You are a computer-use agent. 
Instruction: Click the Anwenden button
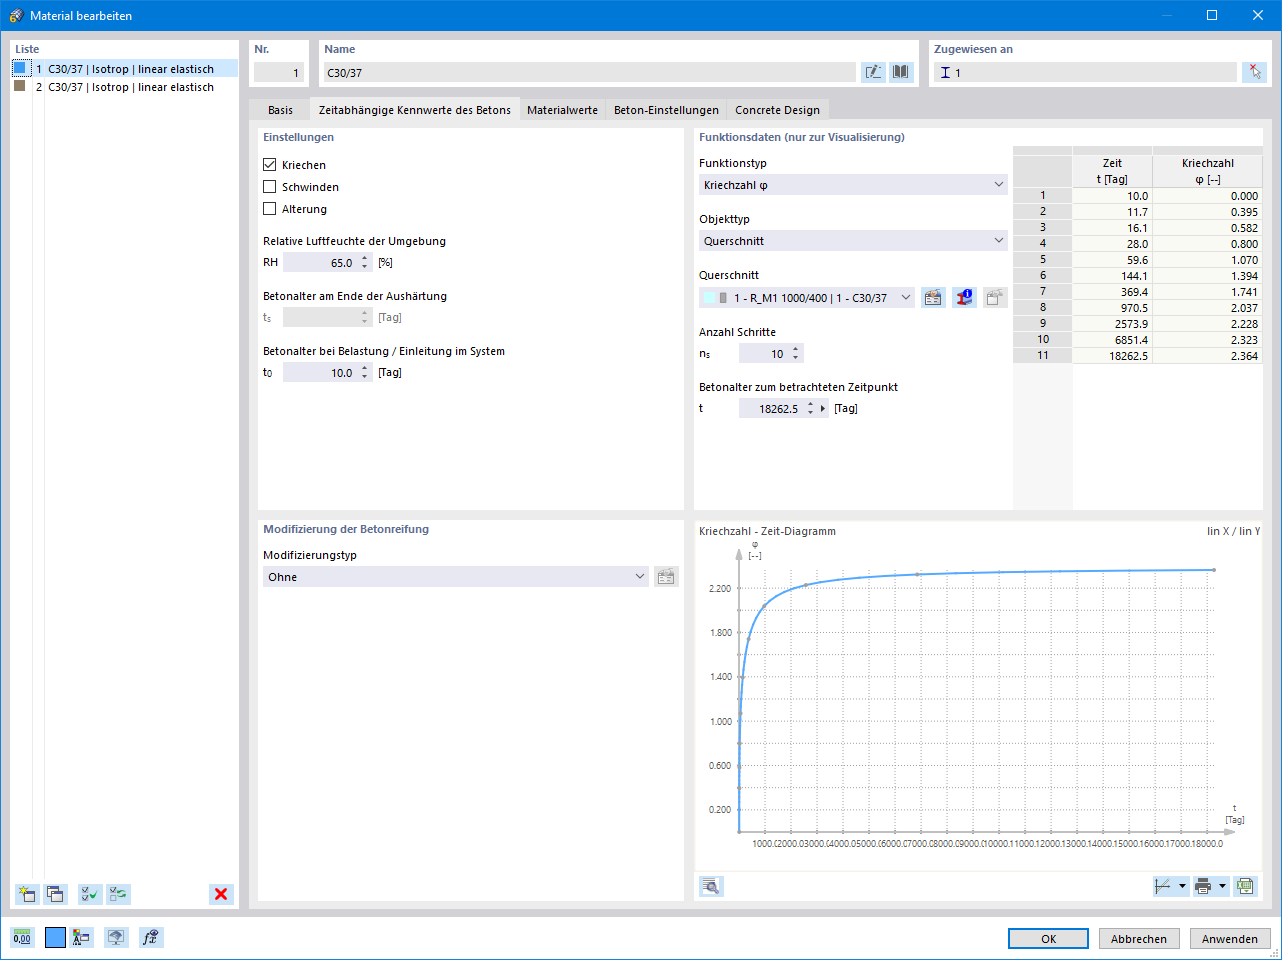1230,939
